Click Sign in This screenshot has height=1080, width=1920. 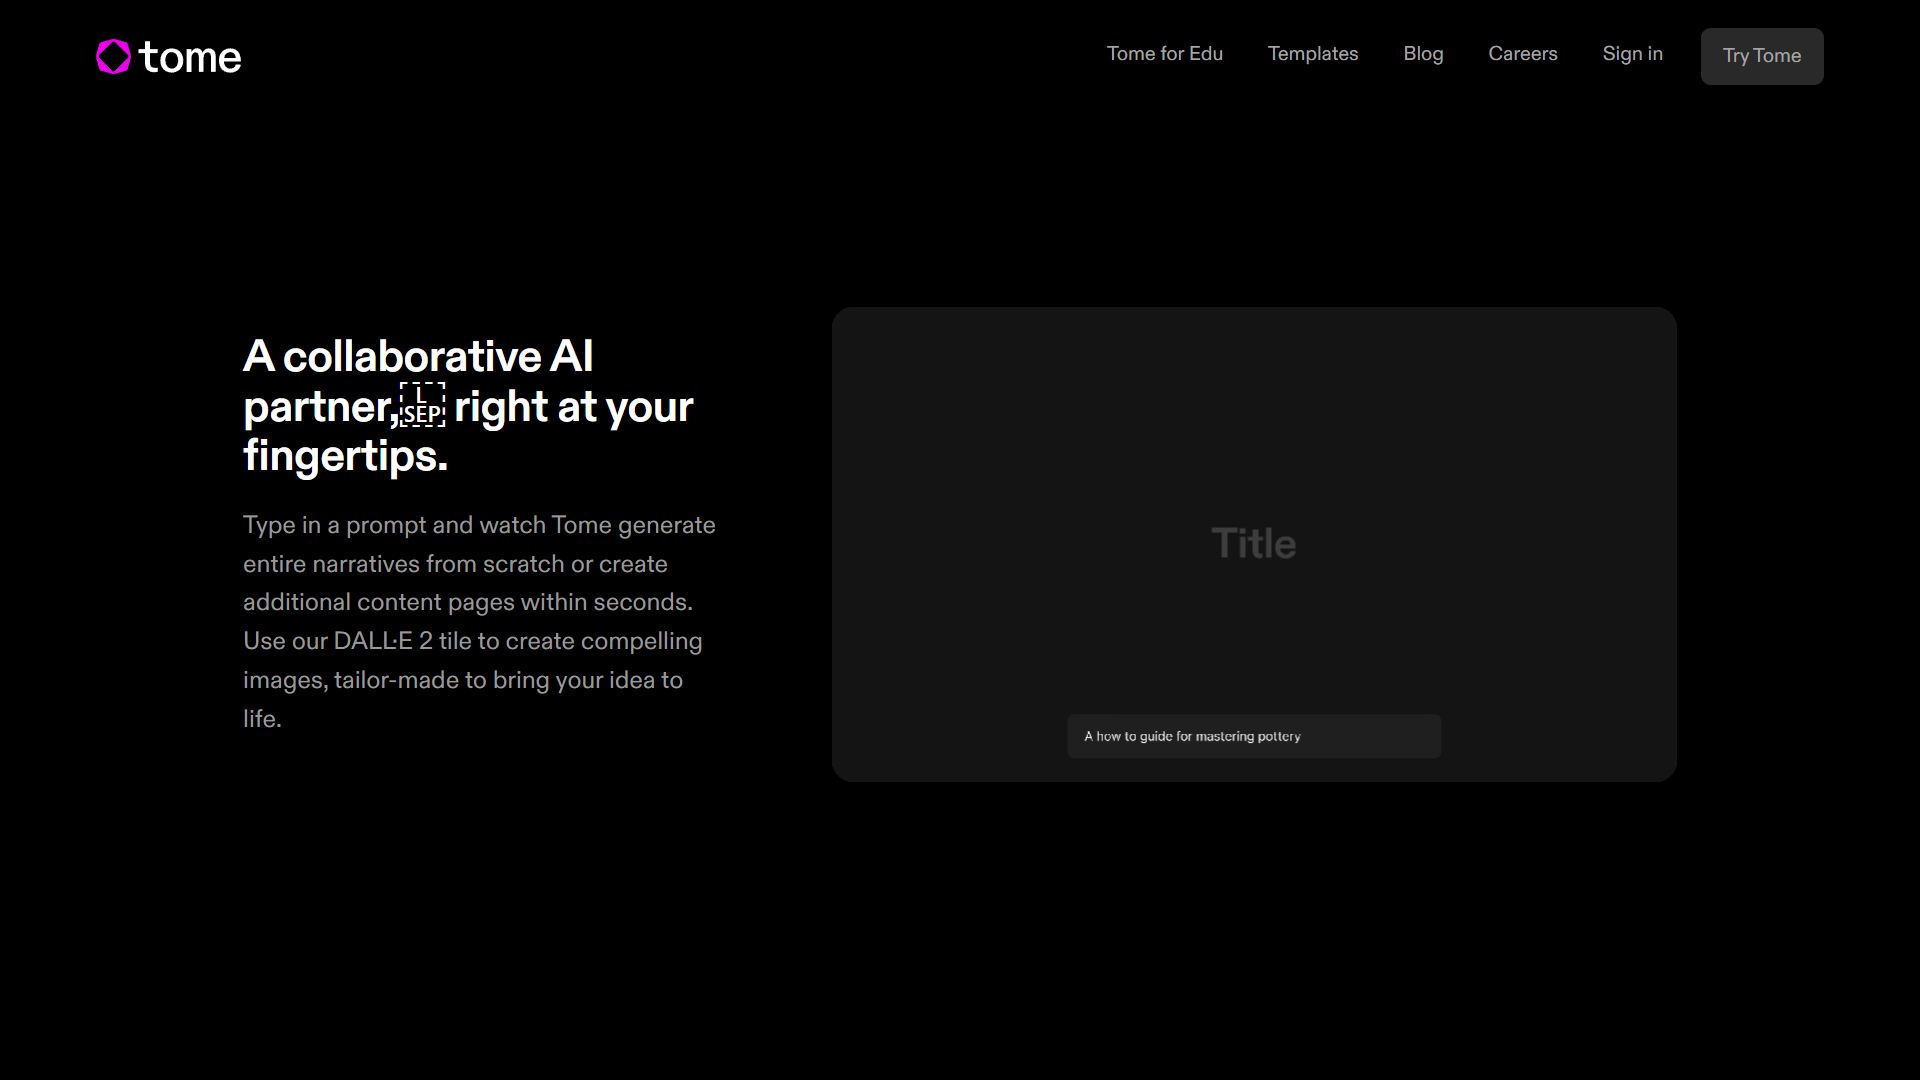coord(1632,54)
